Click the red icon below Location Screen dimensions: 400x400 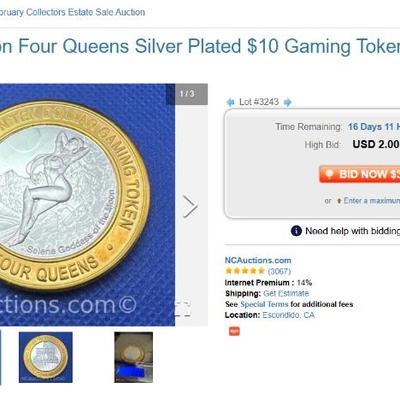coord(234,331)
